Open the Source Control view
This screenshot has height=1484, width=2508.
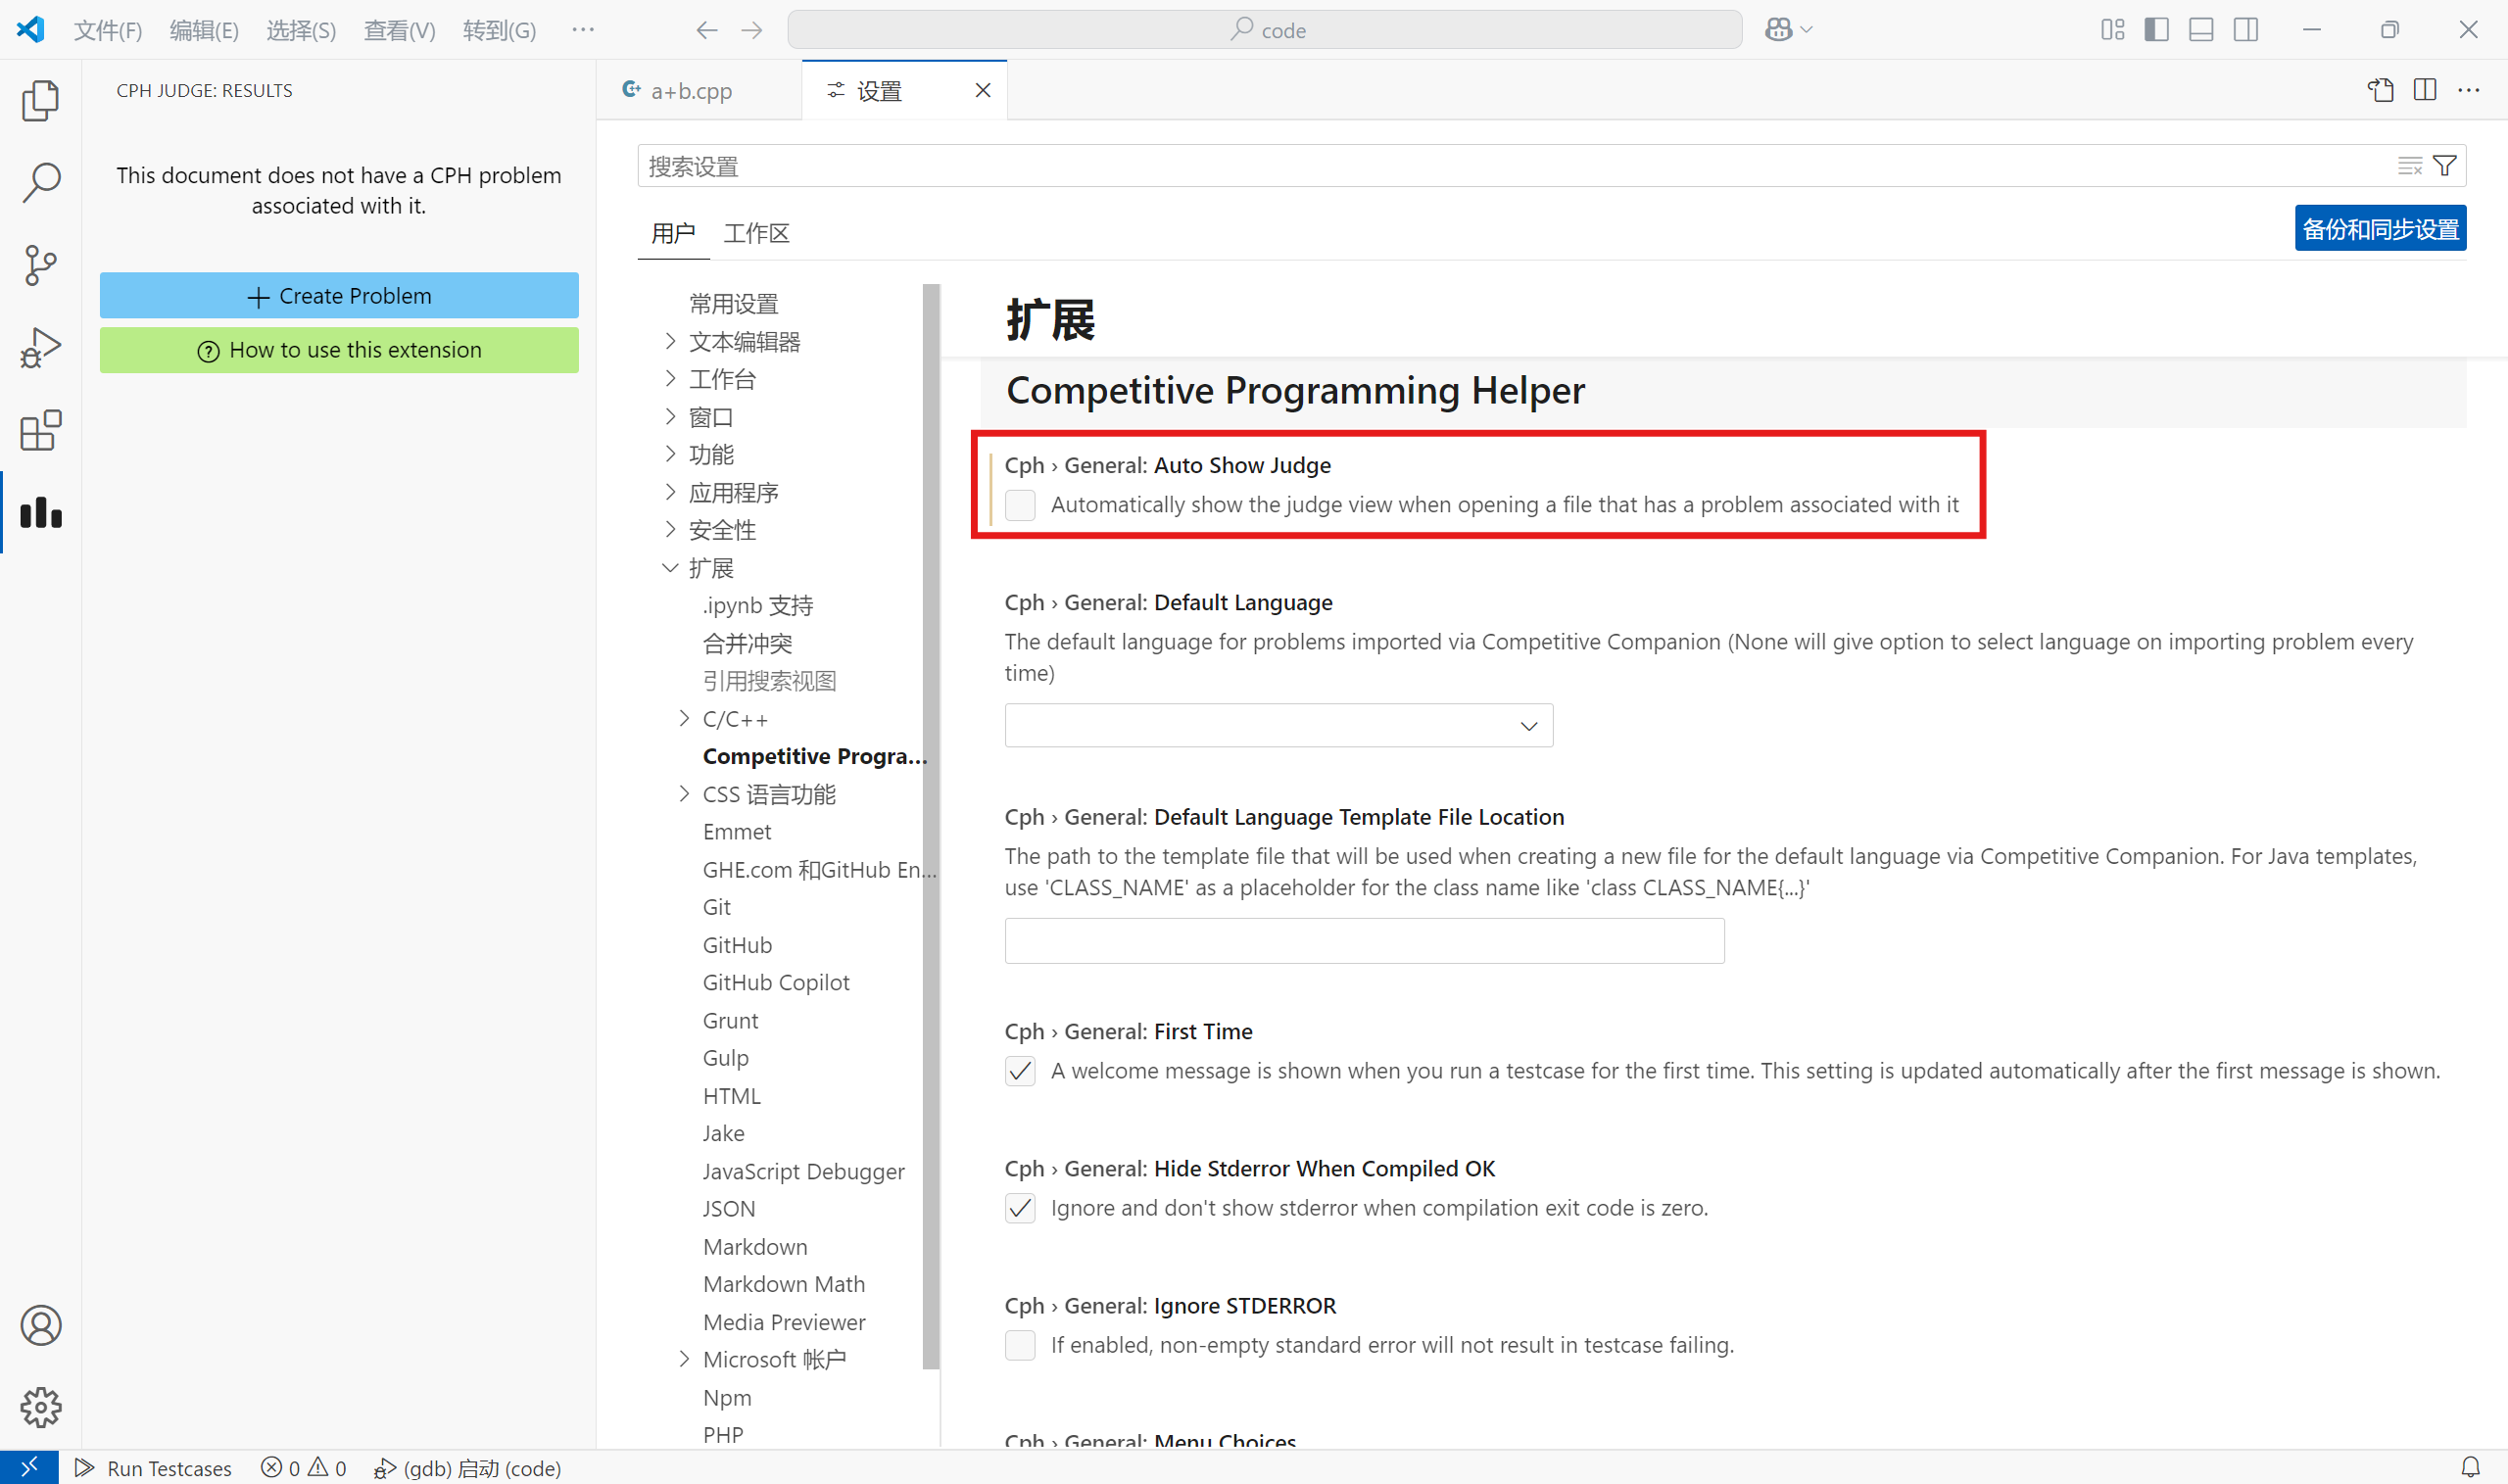[40, 265]
